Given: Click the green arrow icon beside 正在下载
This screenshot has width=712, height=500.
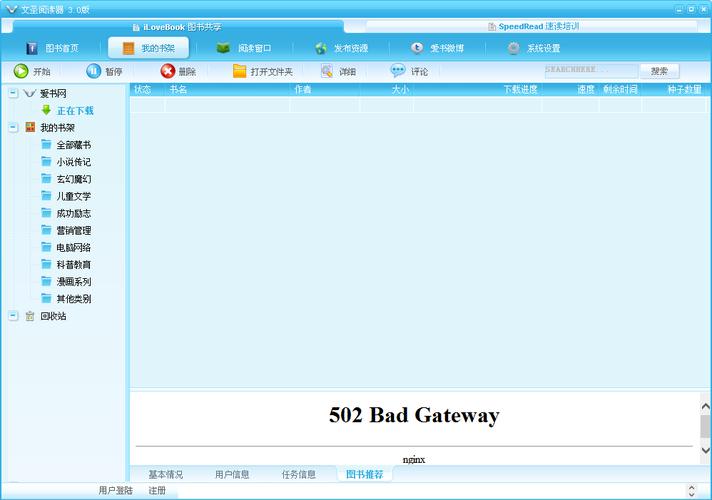Looking at the screenshot, I should pos(46,110).
